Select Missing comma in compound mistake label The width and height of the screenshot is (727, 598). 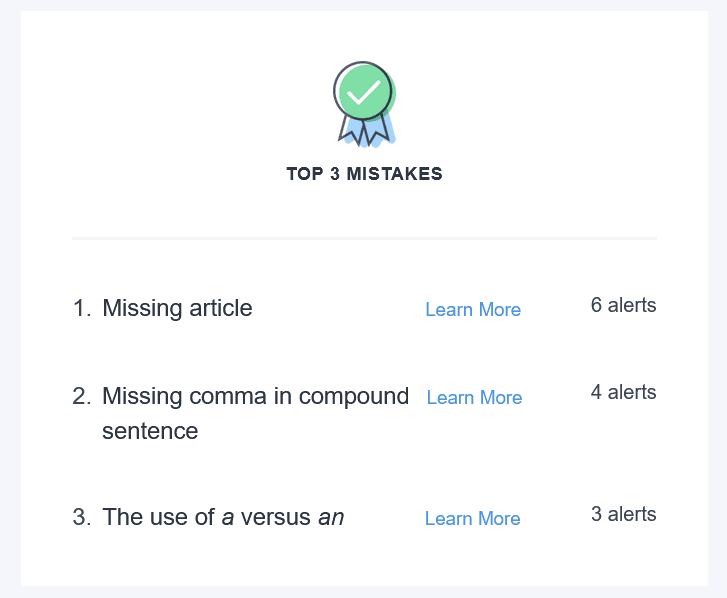click(255, 396)
